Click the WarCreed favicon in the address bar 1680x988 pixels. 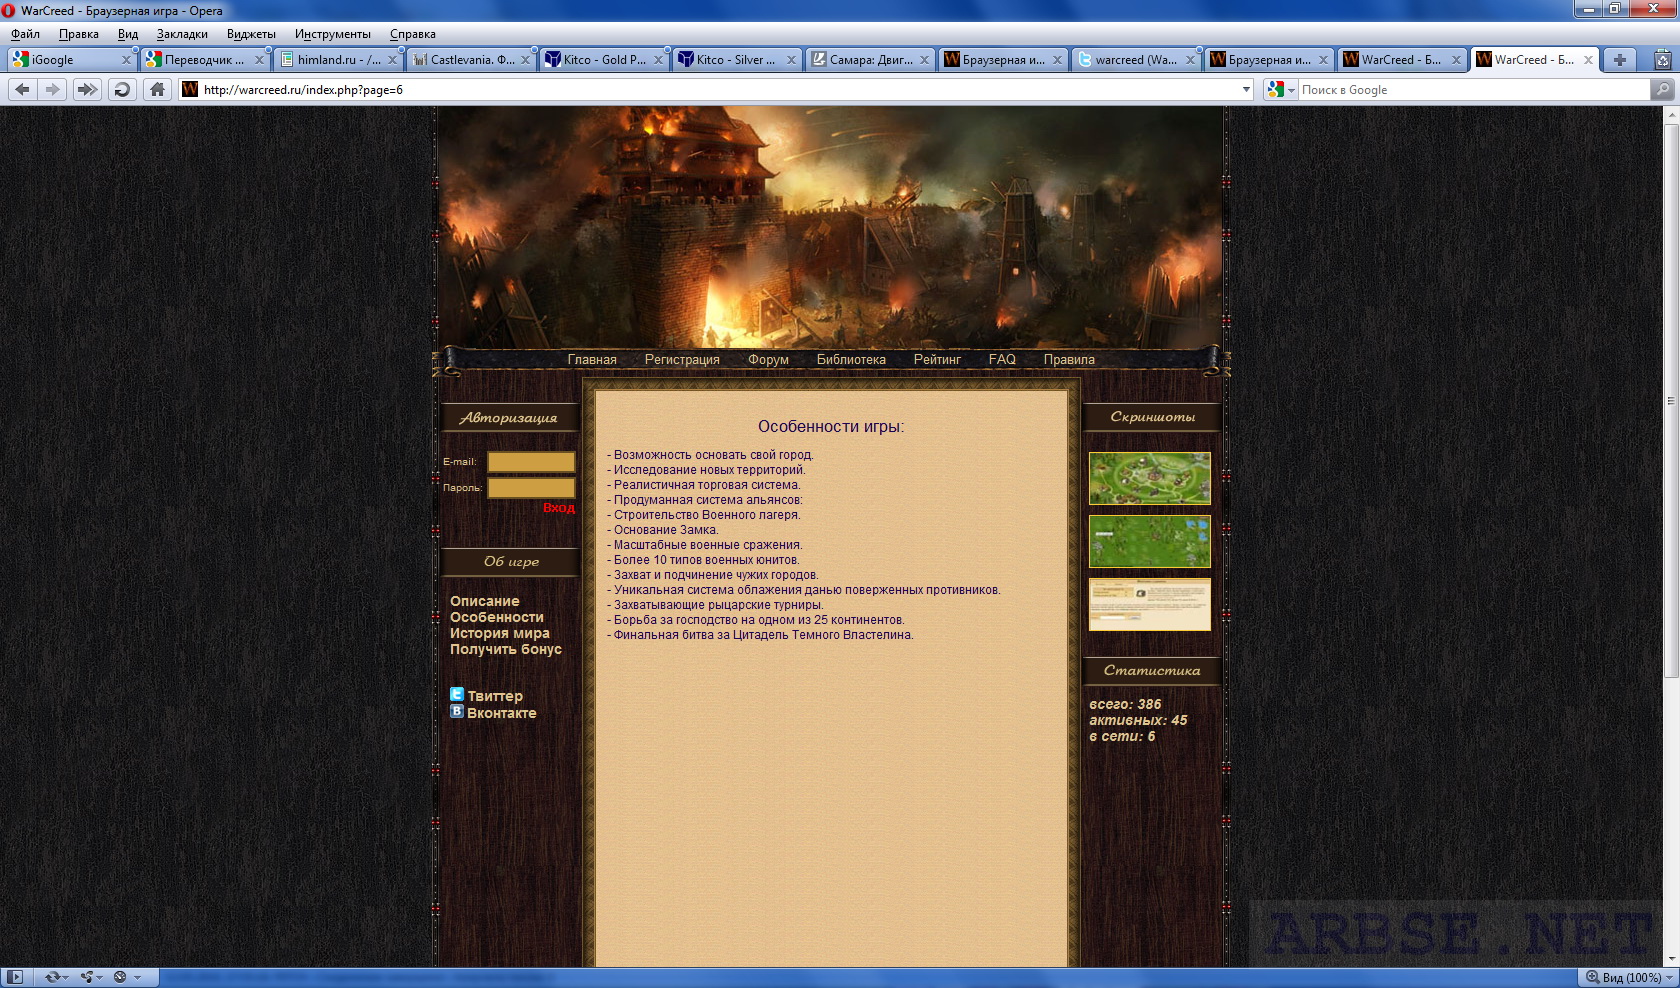(x=190, y=90)
